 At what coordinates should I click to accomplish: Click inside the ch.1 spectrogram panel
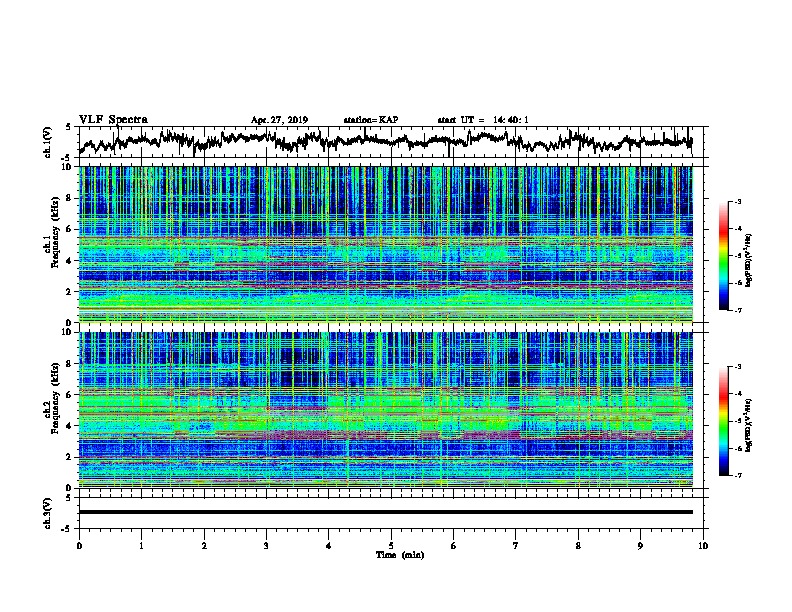click(386, 244)
